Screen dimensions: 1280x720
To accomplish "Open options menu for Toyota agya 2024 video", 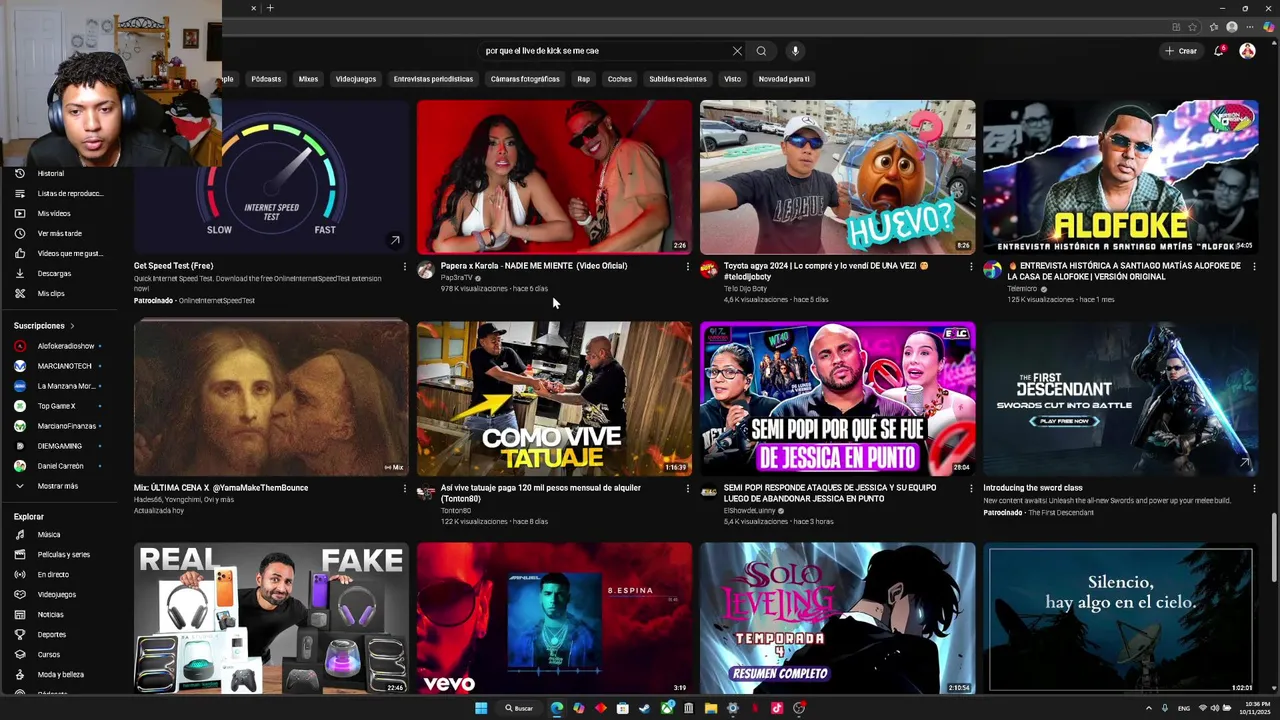I will coord(970,266).
